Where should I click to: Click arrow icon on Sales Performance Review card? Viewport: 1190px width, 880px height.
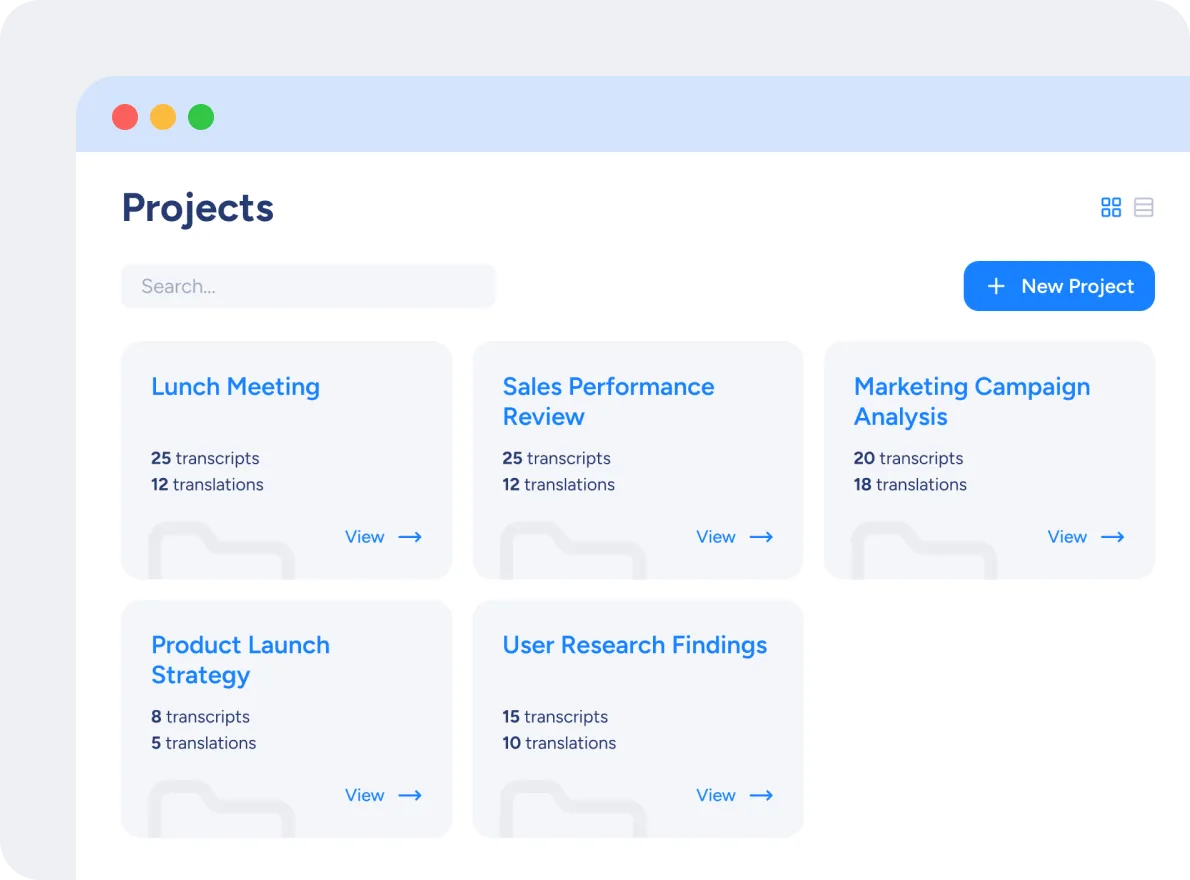coord(762,537)
